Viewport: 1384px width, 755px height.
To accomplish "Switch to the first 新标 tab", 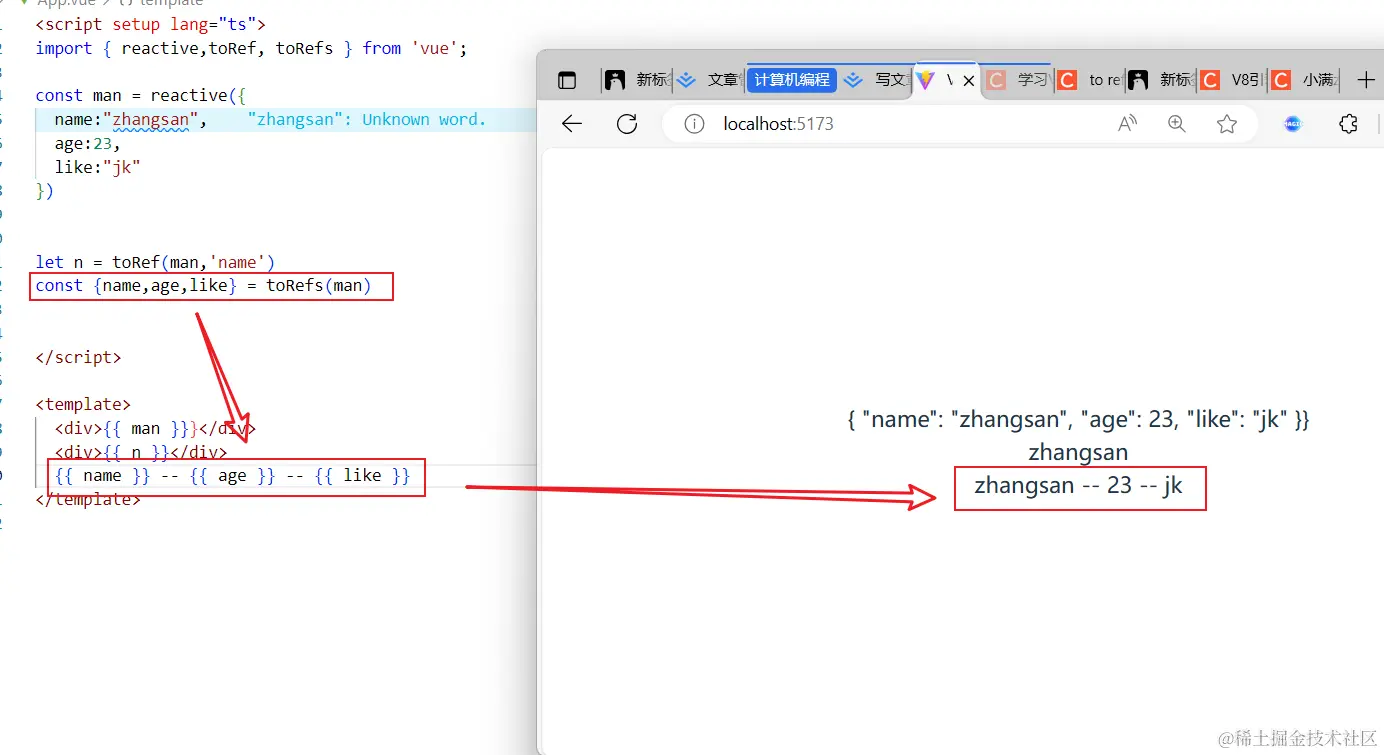I will click(637, 80).
